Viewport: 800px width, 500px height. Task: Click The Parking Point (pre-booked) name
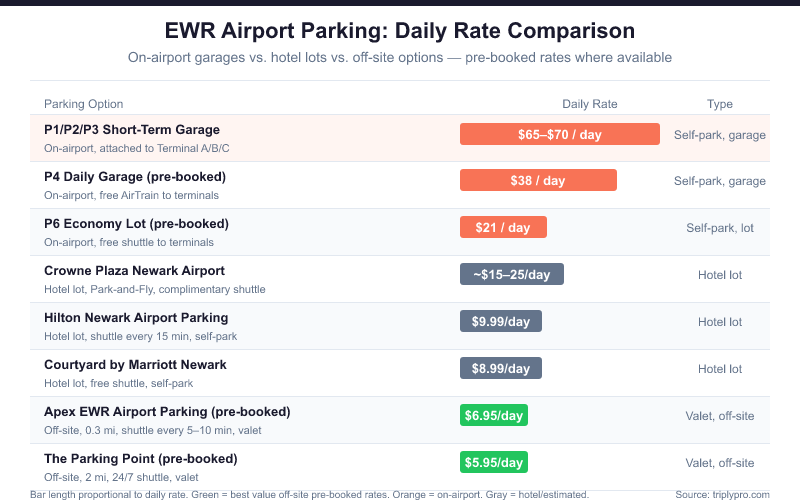click(x=141, y=458)
